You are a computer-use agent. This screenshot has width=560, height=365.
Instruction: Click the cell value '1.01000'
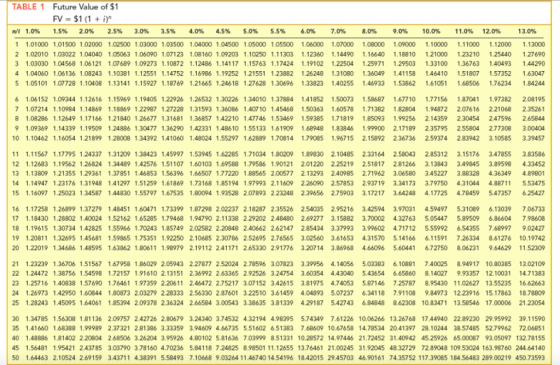[37, 45]
